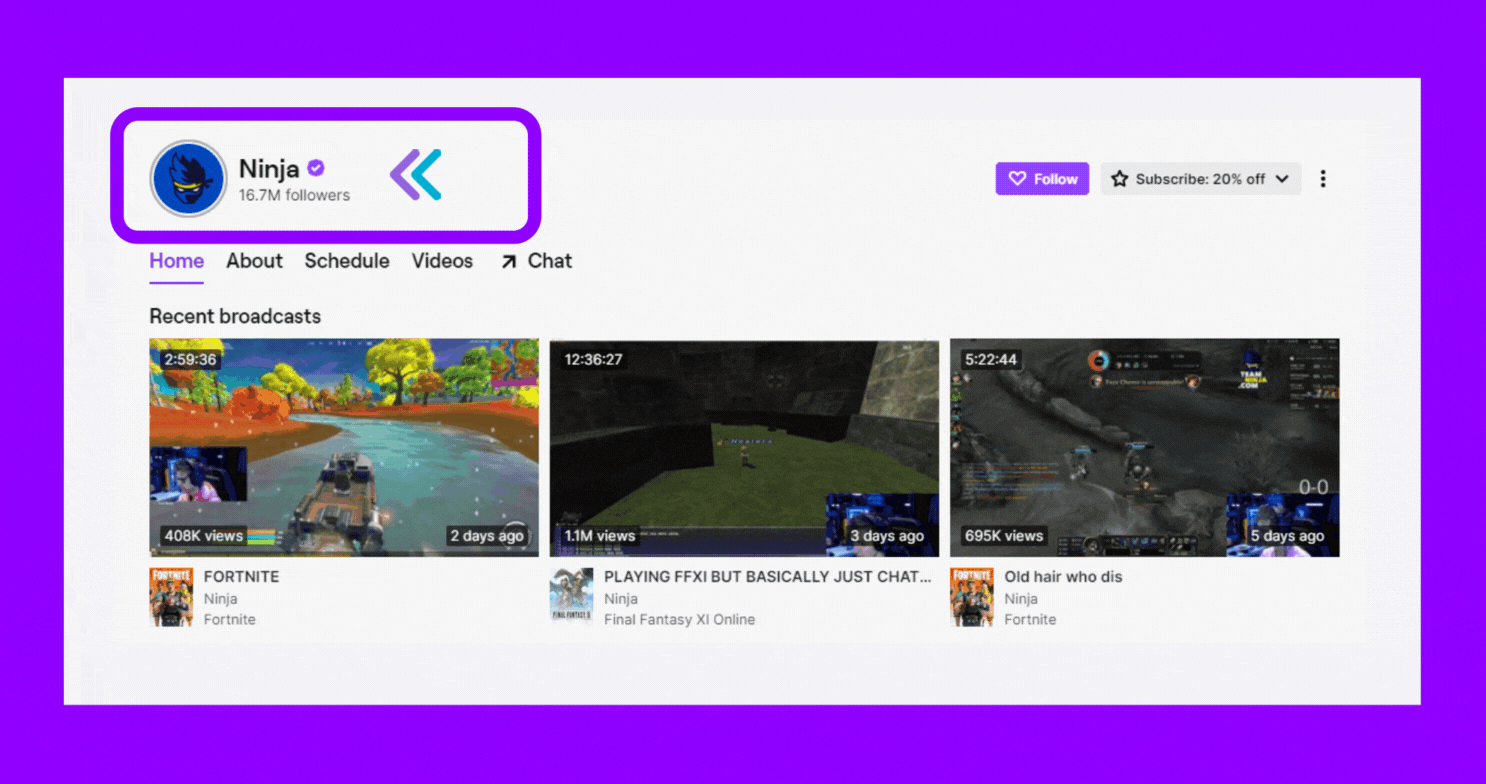This screenshot has height=784, width=1486.
Task: Select the About tab
Action: tap(254, 261)
